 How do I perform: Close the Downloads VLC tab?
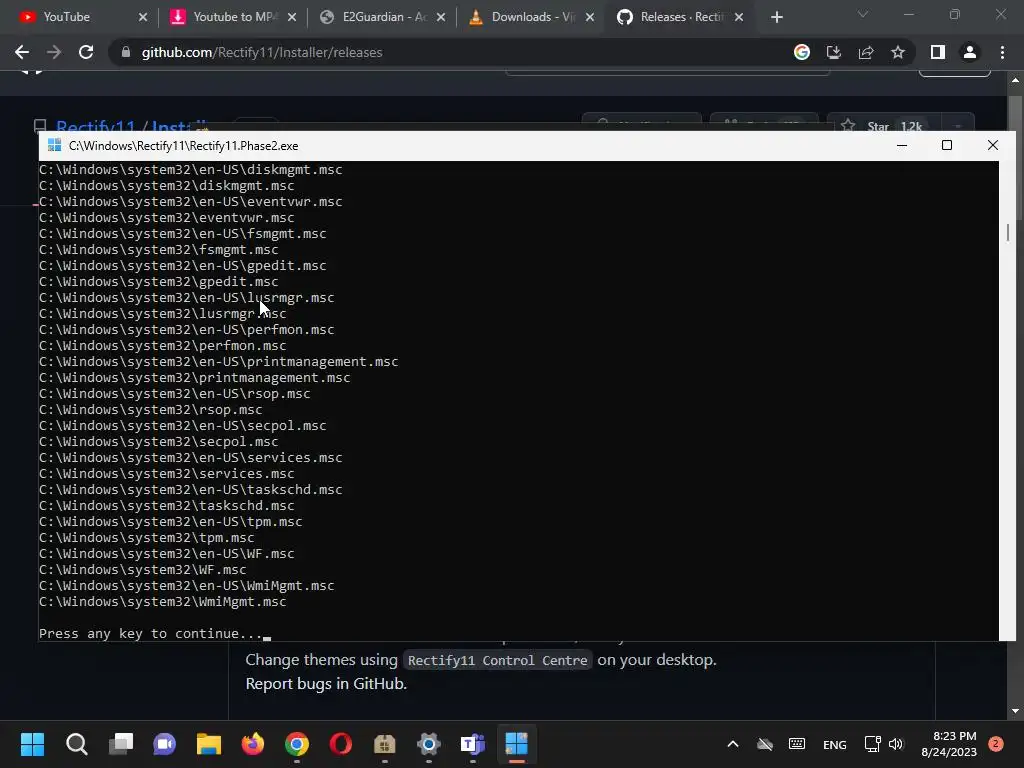point(590,17)
